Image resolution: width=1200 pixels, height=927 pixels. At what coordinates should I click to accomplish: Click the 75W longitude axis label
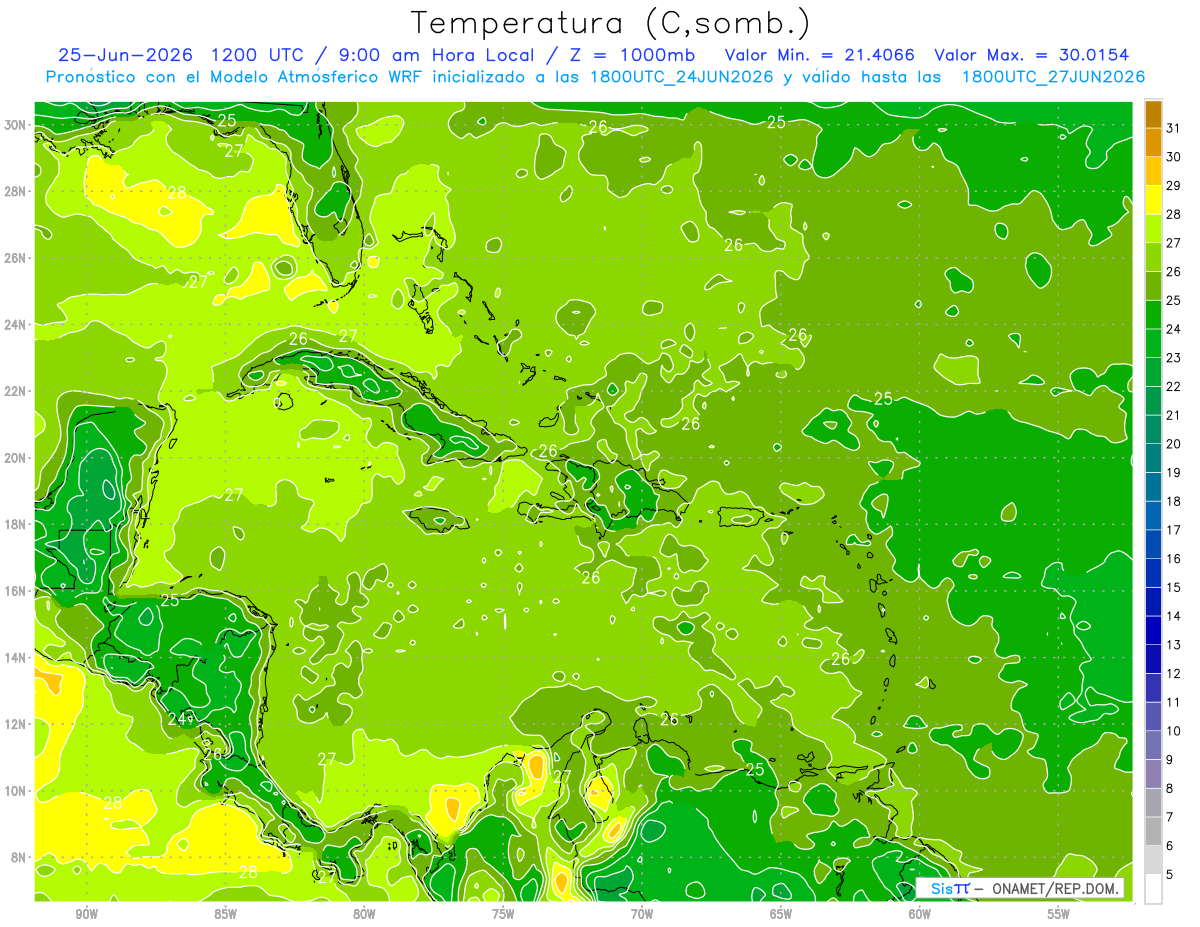coord(503,915)
